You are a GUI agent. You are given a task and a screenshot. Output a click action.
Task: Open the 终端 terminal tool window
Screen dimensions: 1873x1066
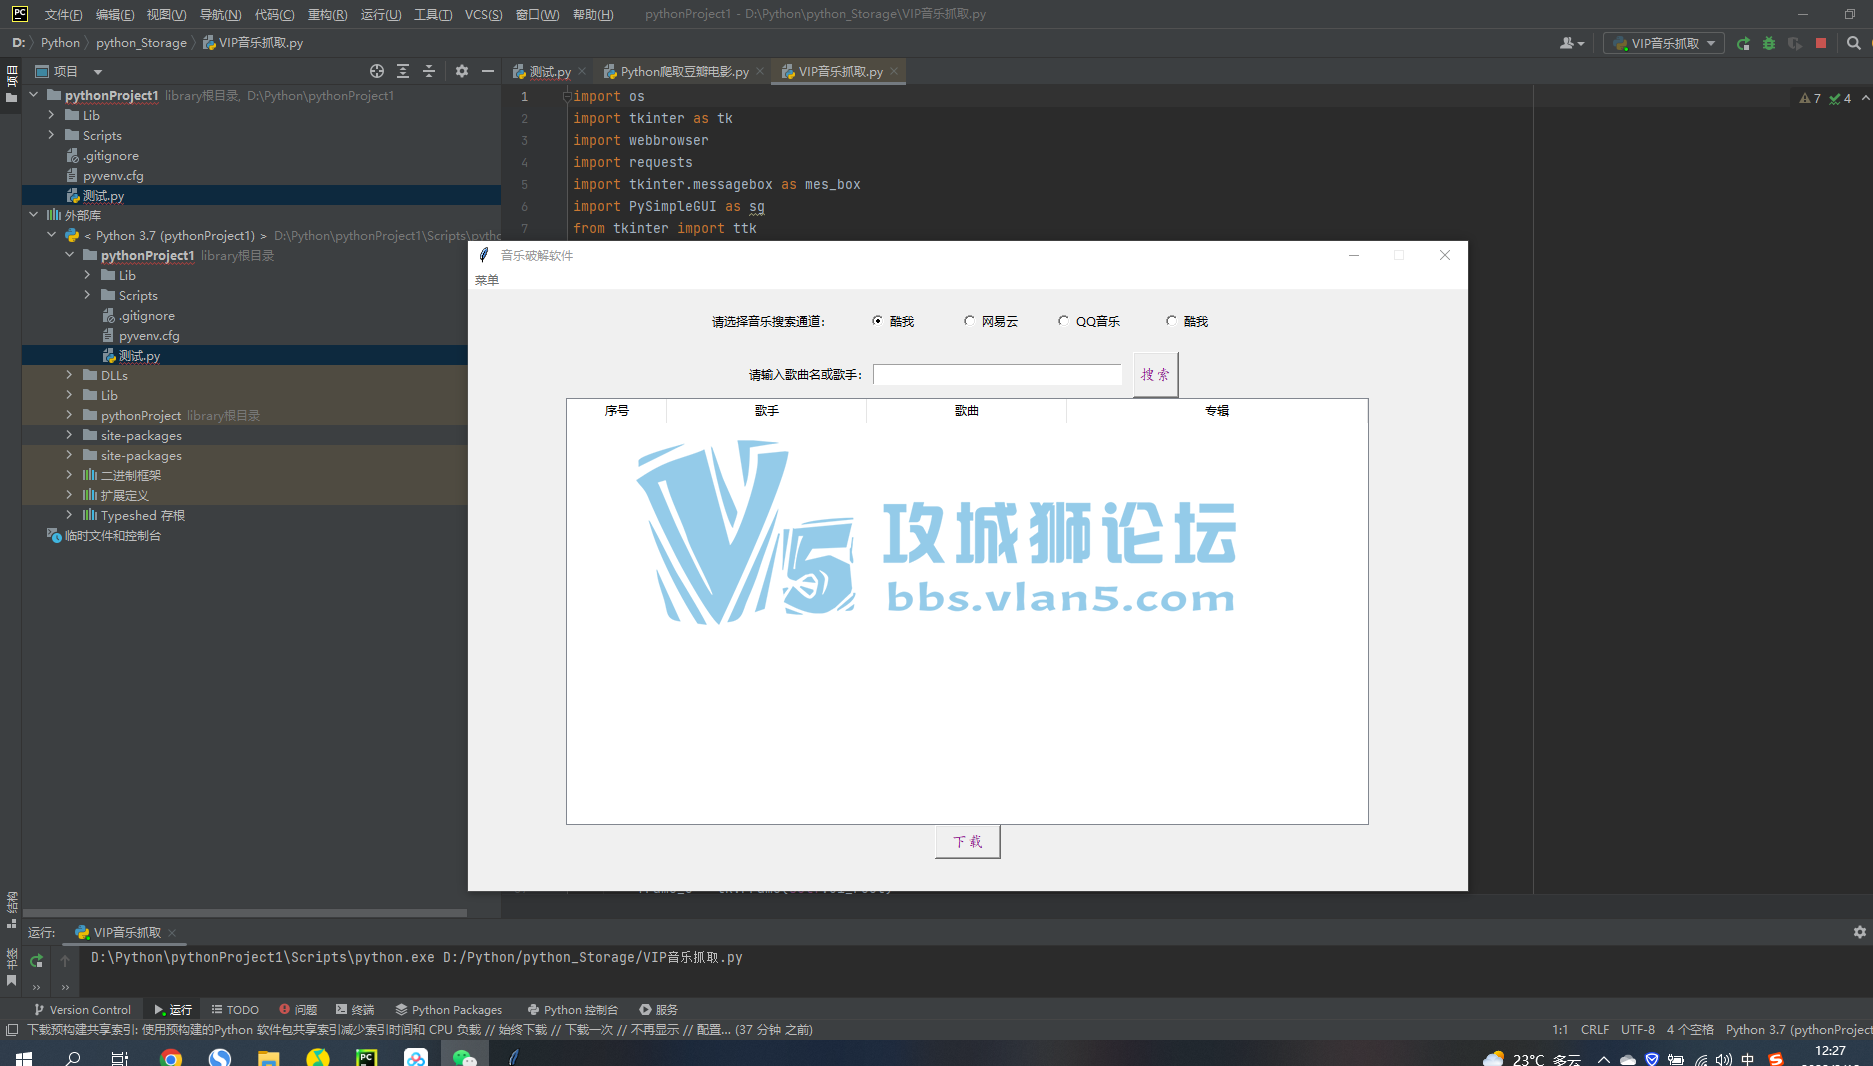pyautogui.click(x=355, y=1009)
